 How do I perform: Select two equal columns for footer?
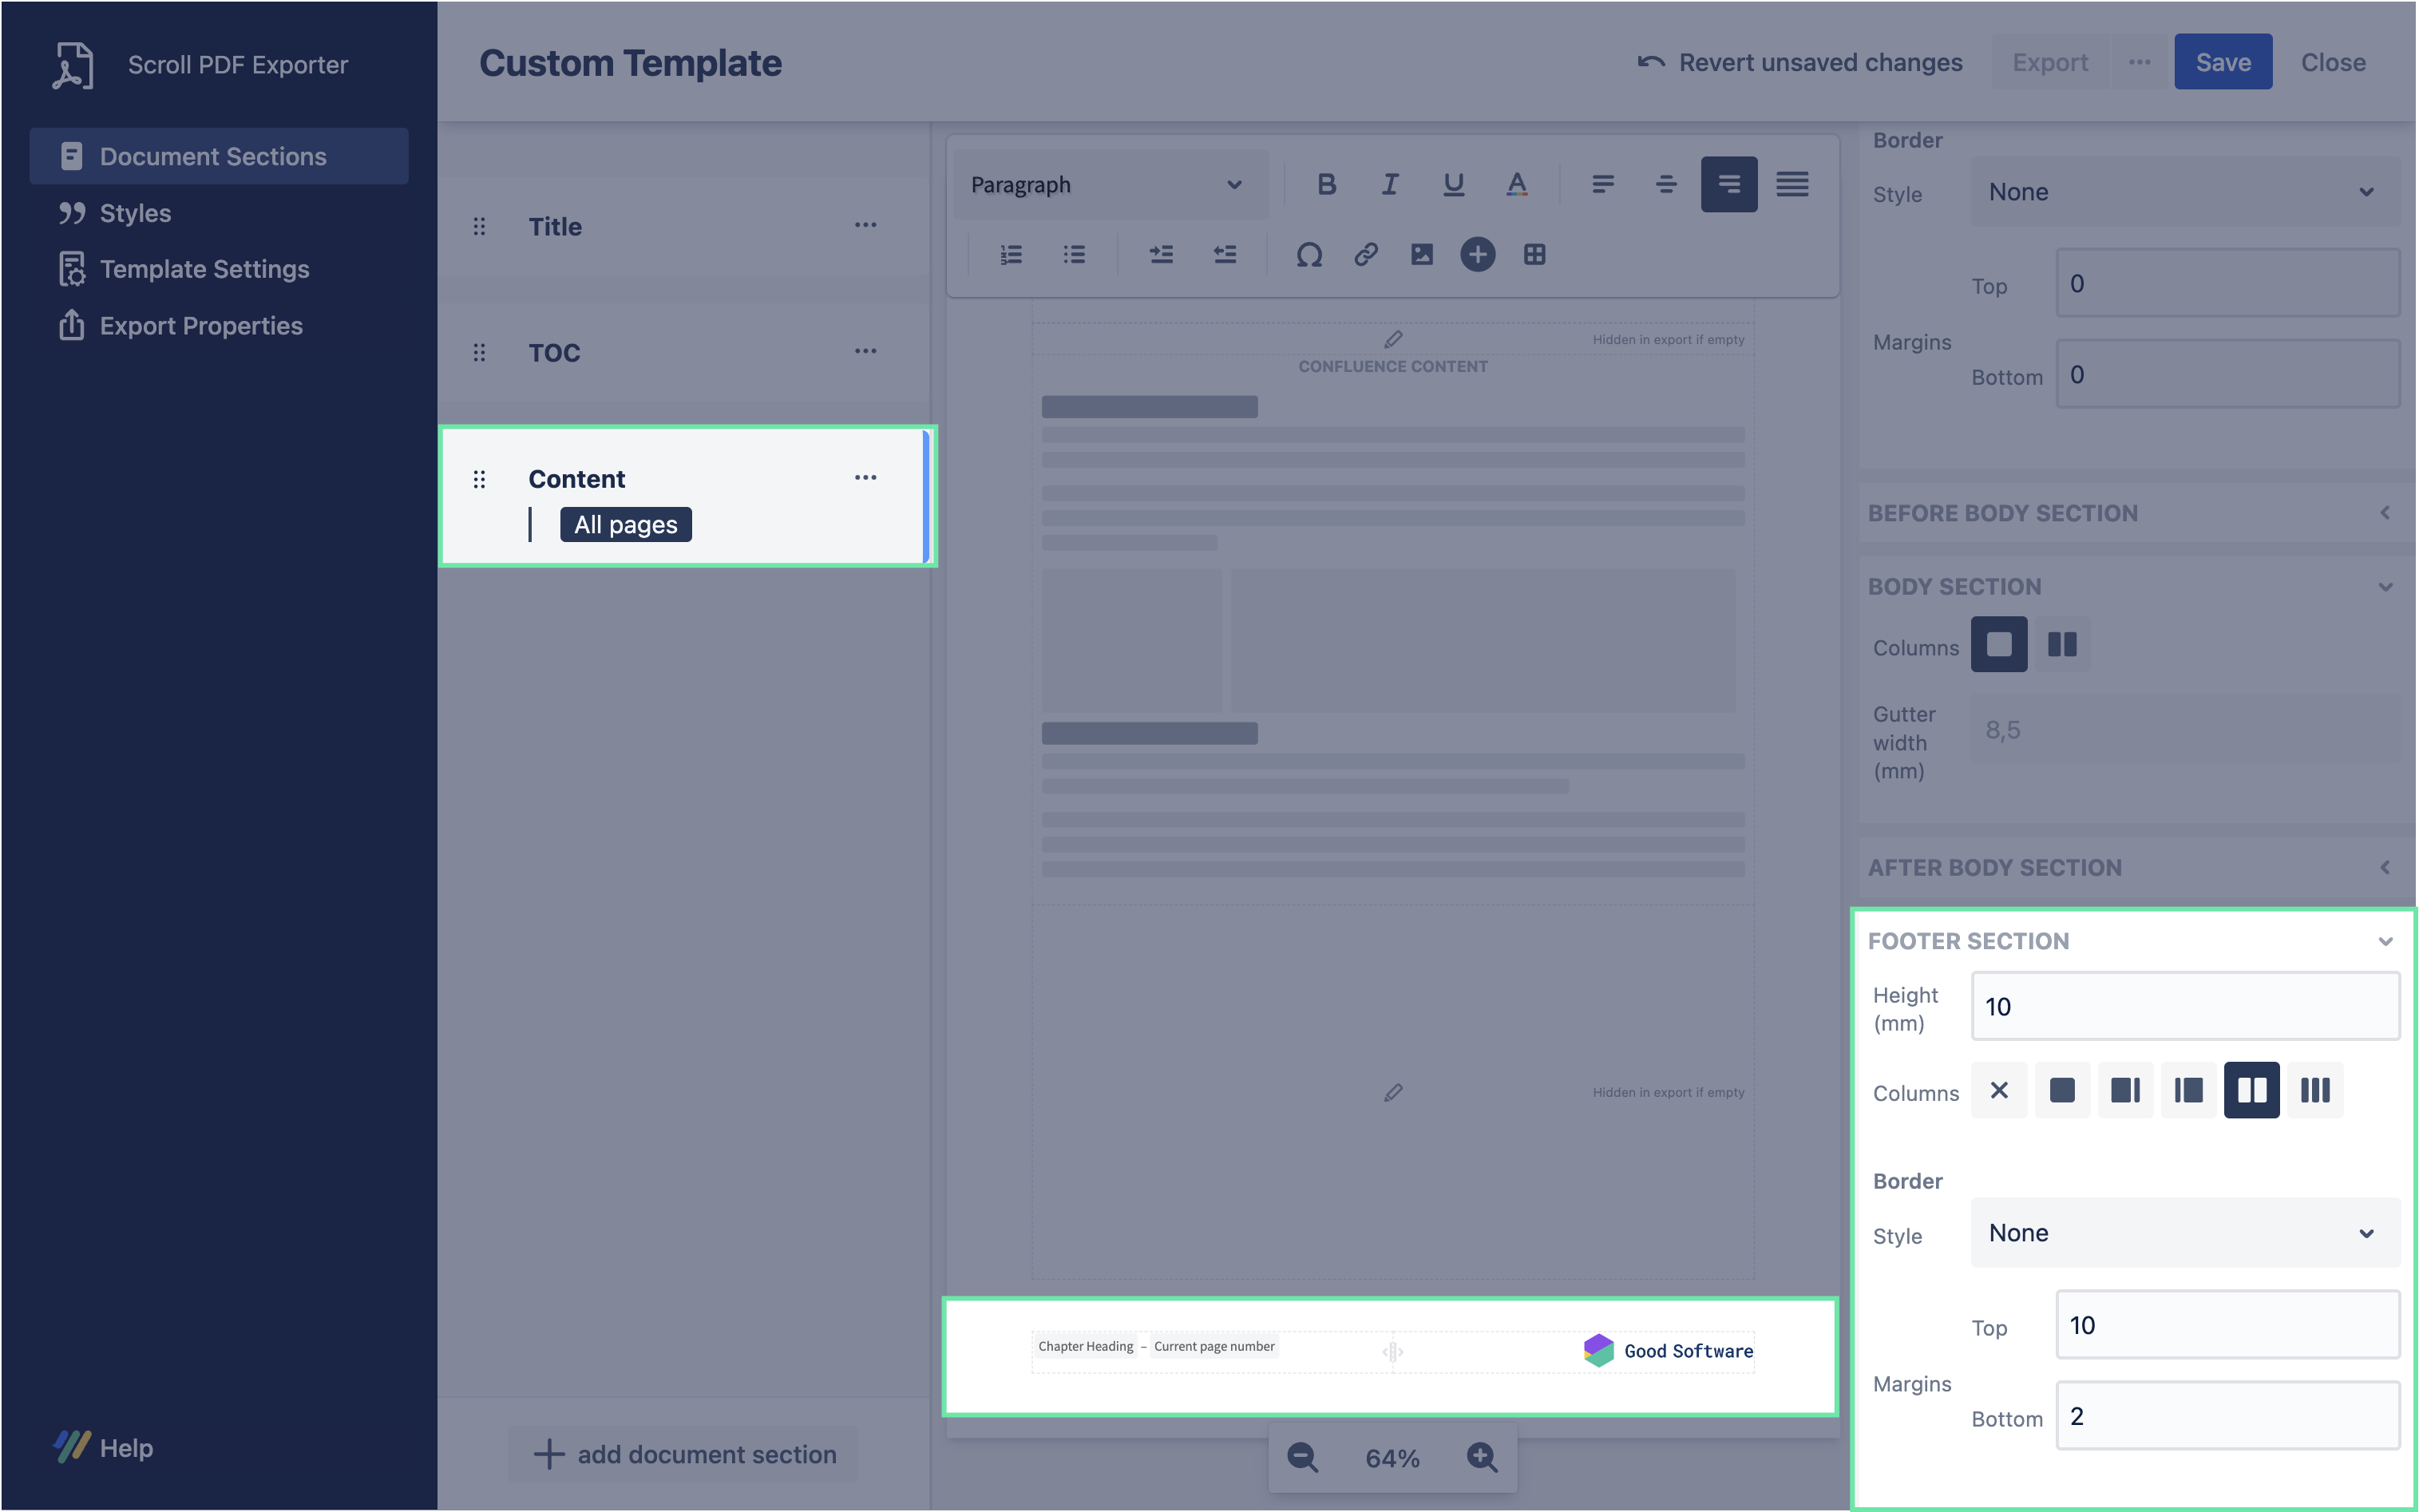pyautogui.click(x=2251, y=1090)
